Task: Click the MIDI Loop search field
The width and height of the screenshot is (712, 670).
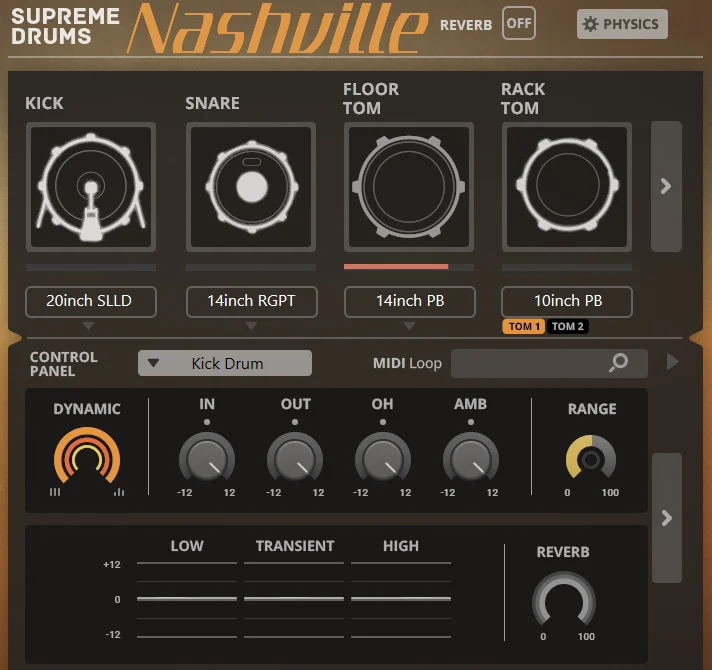Action: (x=549, y=363)
